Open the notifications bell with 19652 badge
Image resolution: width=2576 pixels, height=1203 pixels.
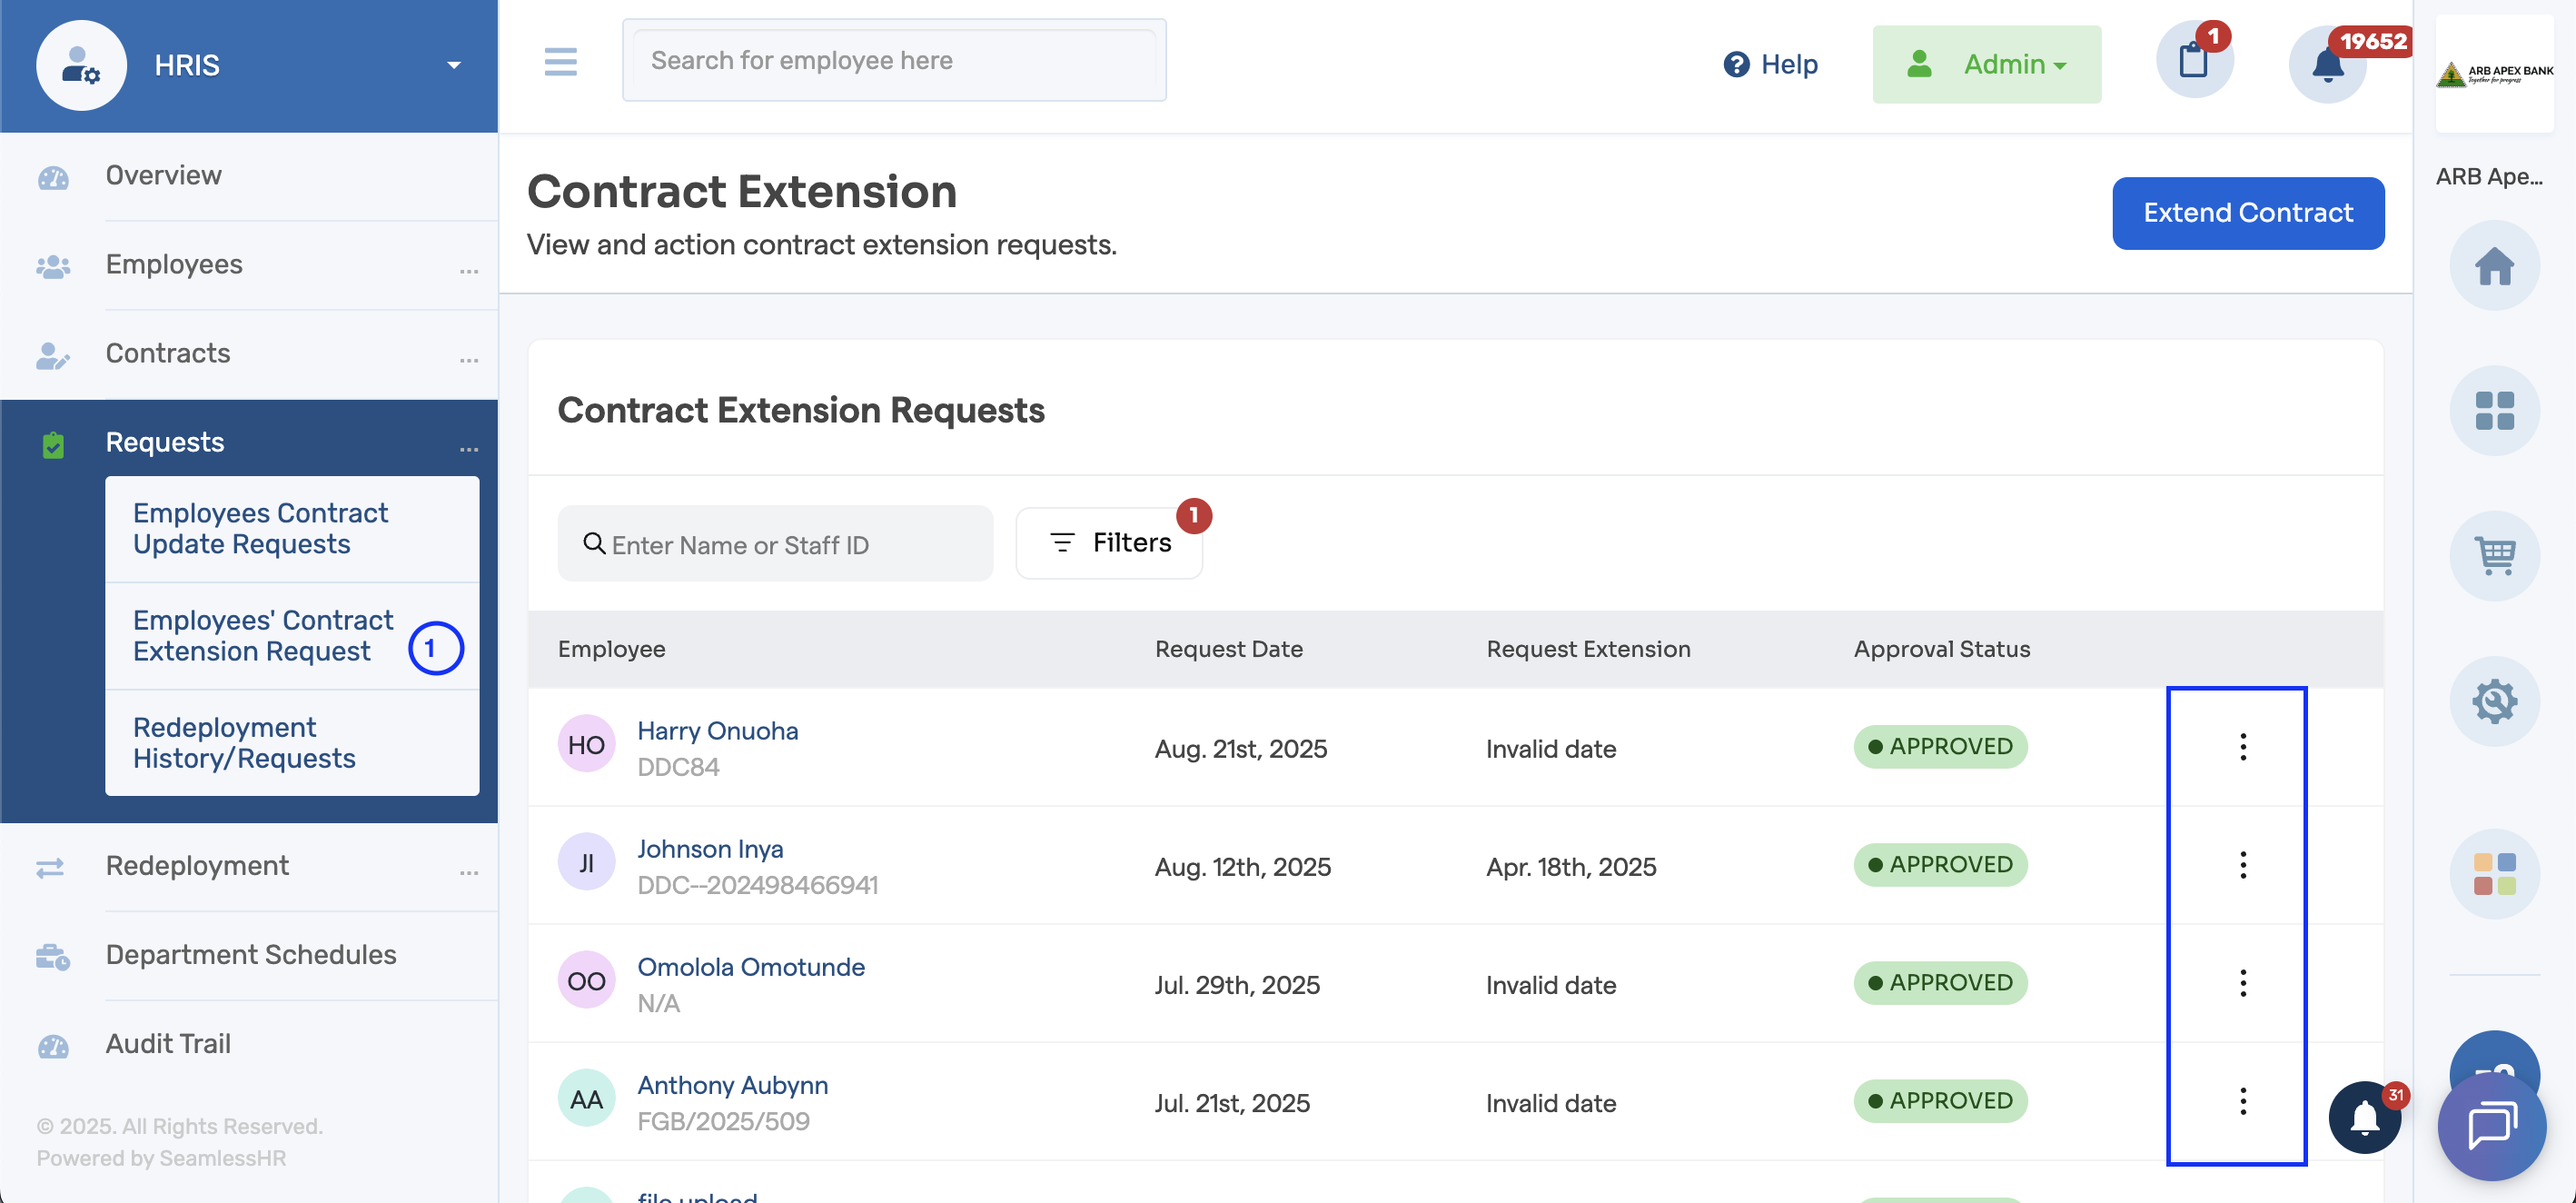pyautogui.click(x=2327, y=65)
